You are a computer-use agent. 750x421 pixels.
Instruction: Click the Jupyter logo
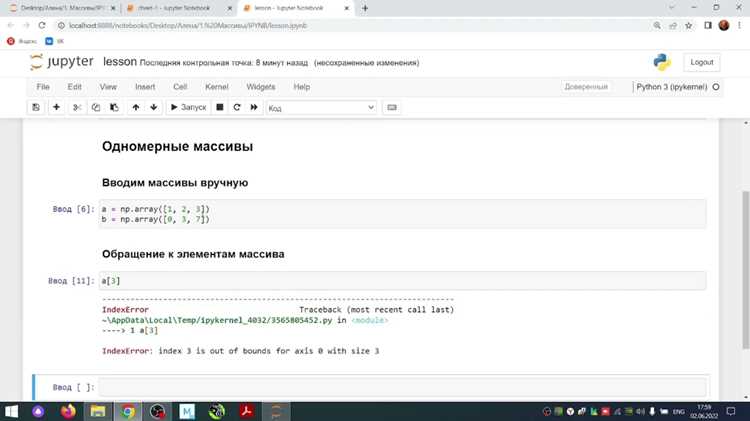pos(61,62)
